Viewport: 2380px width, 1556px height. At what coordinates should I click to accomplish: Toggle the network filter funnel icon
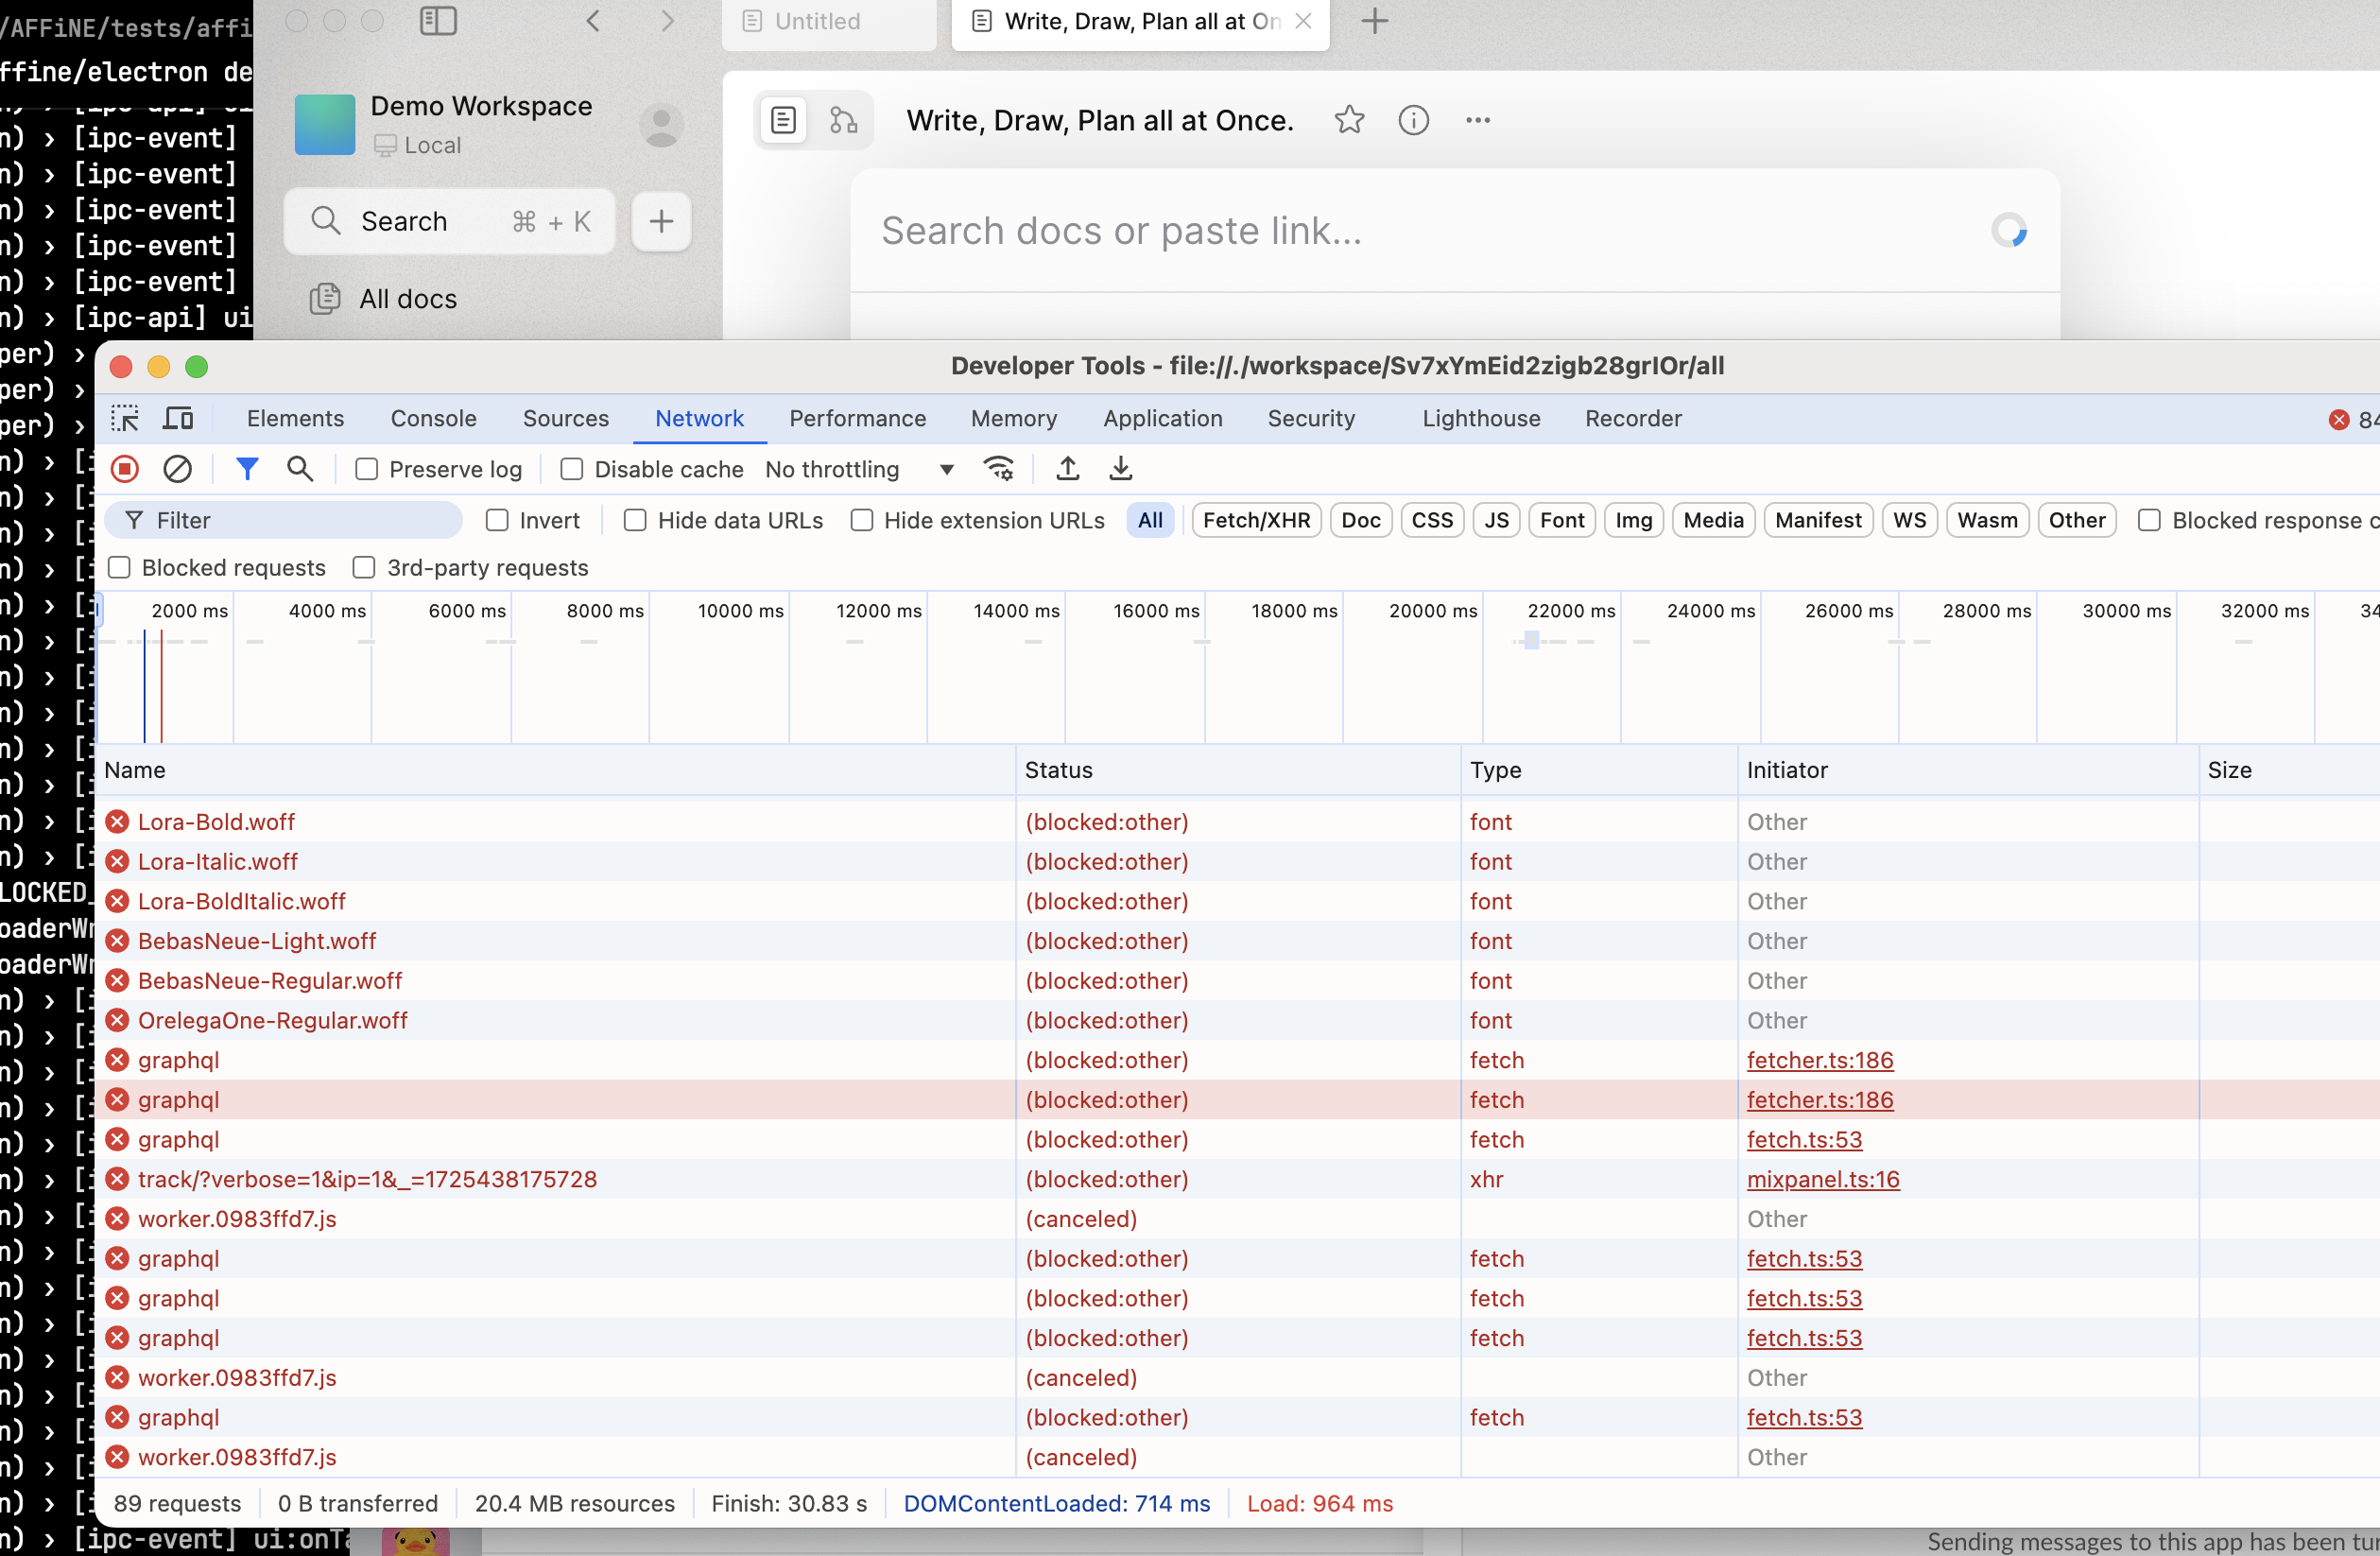247,469
